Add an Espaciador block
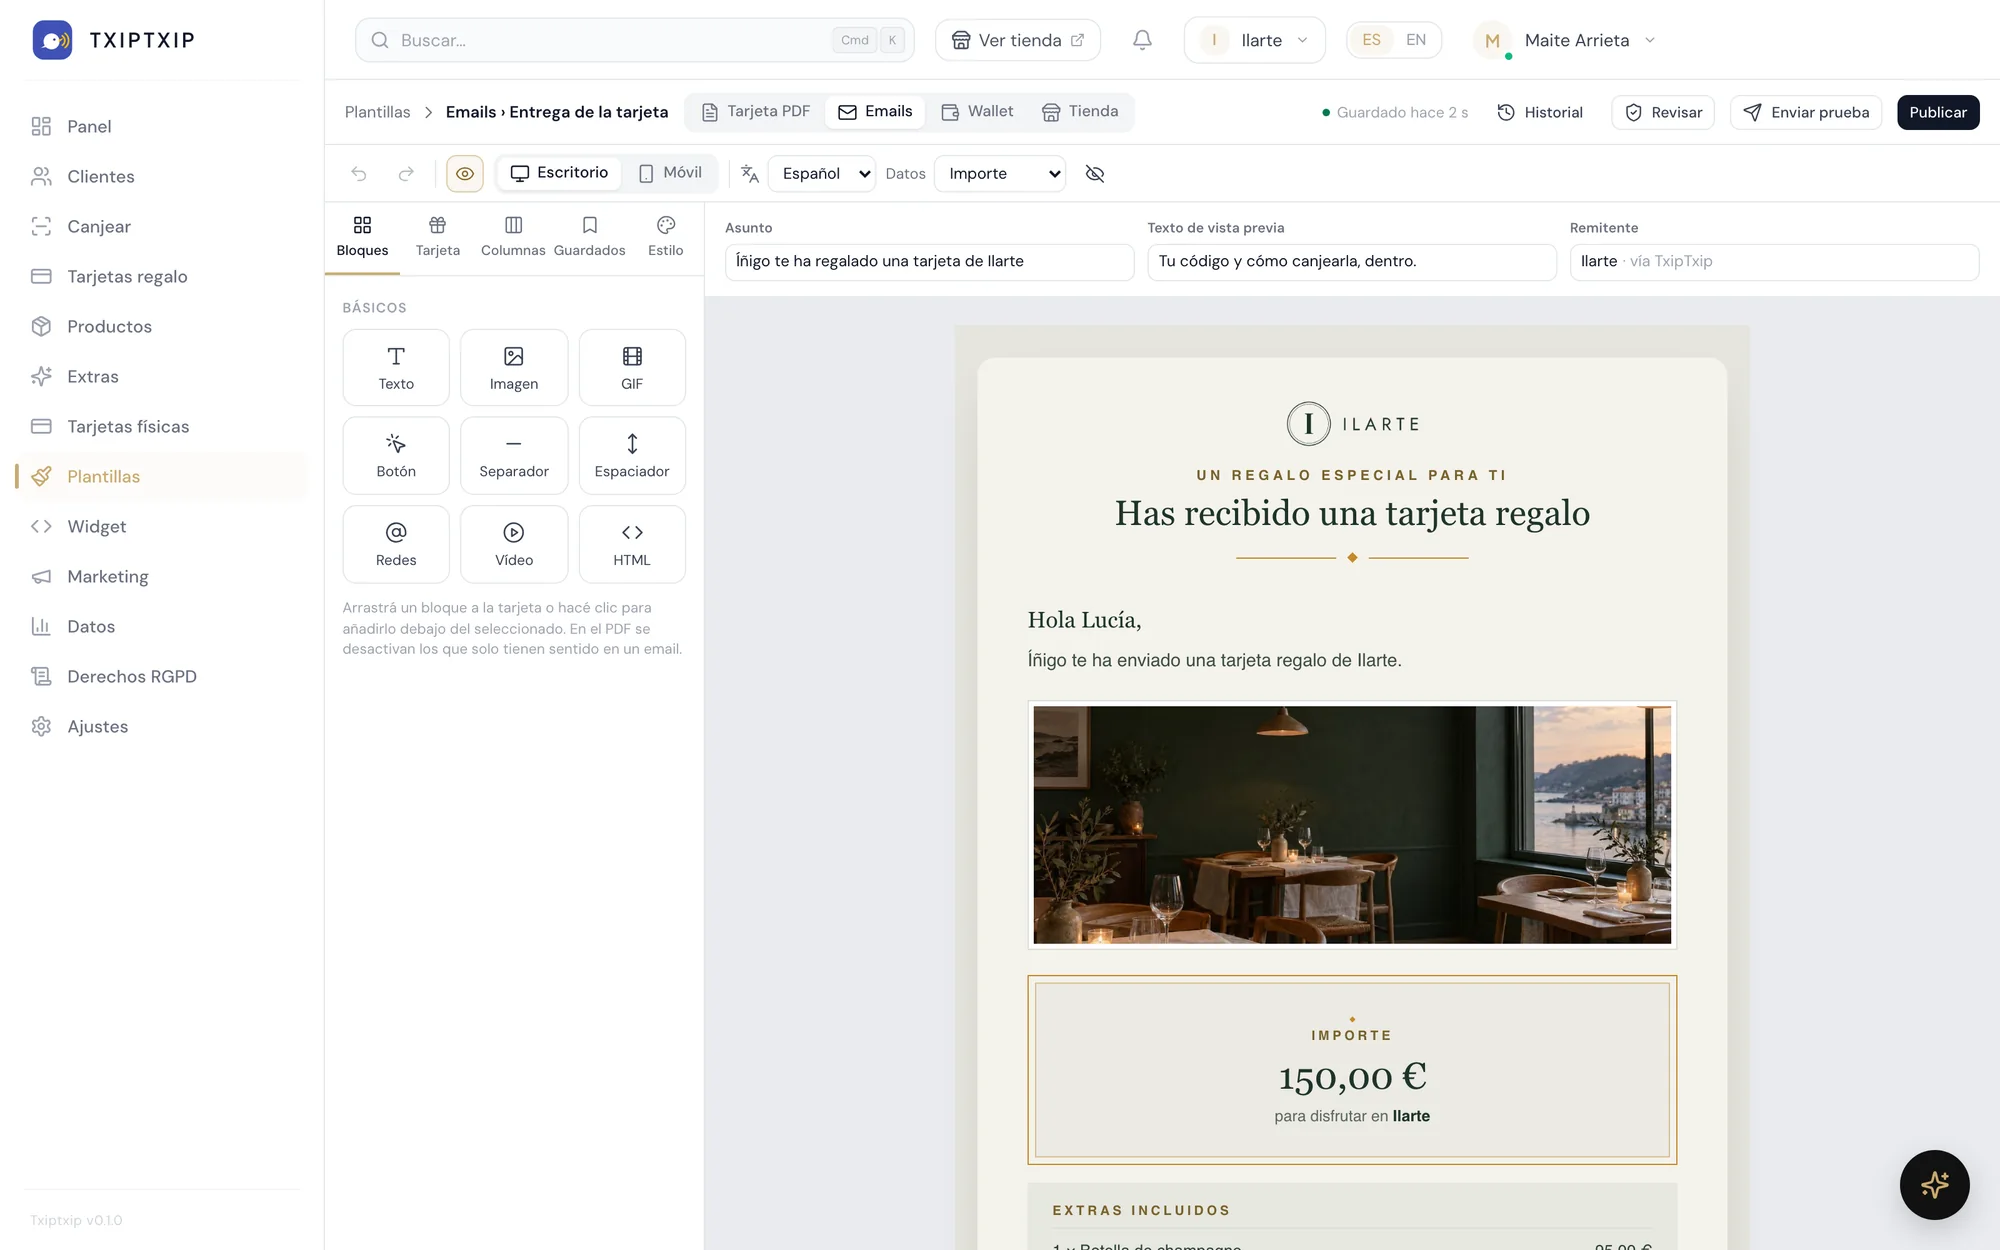 click(x=632, y=455)
